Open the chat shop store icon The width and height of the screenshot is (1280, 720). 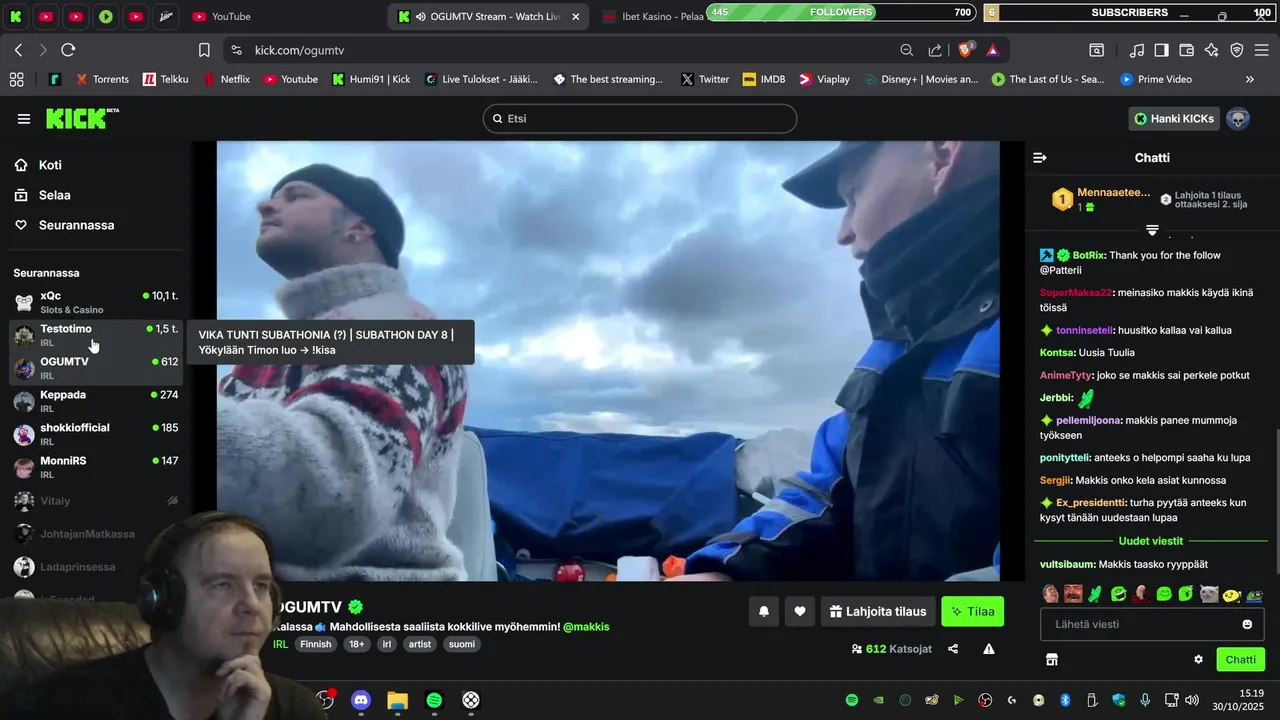[1051, 660]
